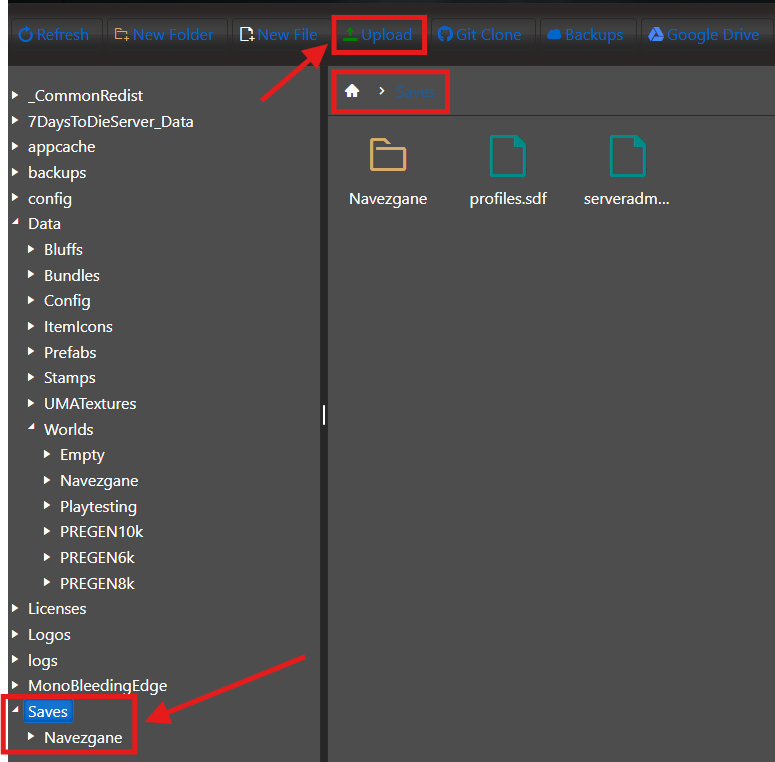The height and width of the screenshot is (762, 775).
Task: Open the Navezgane folder icon in file pane
Action: [x=388, y=155]
